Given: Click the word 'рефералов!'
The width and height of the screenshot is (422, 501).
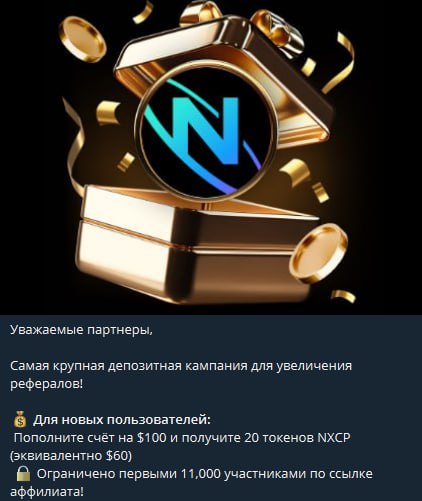Looking at the screenshot, I should pyautogui.click(x=46, y=384).
